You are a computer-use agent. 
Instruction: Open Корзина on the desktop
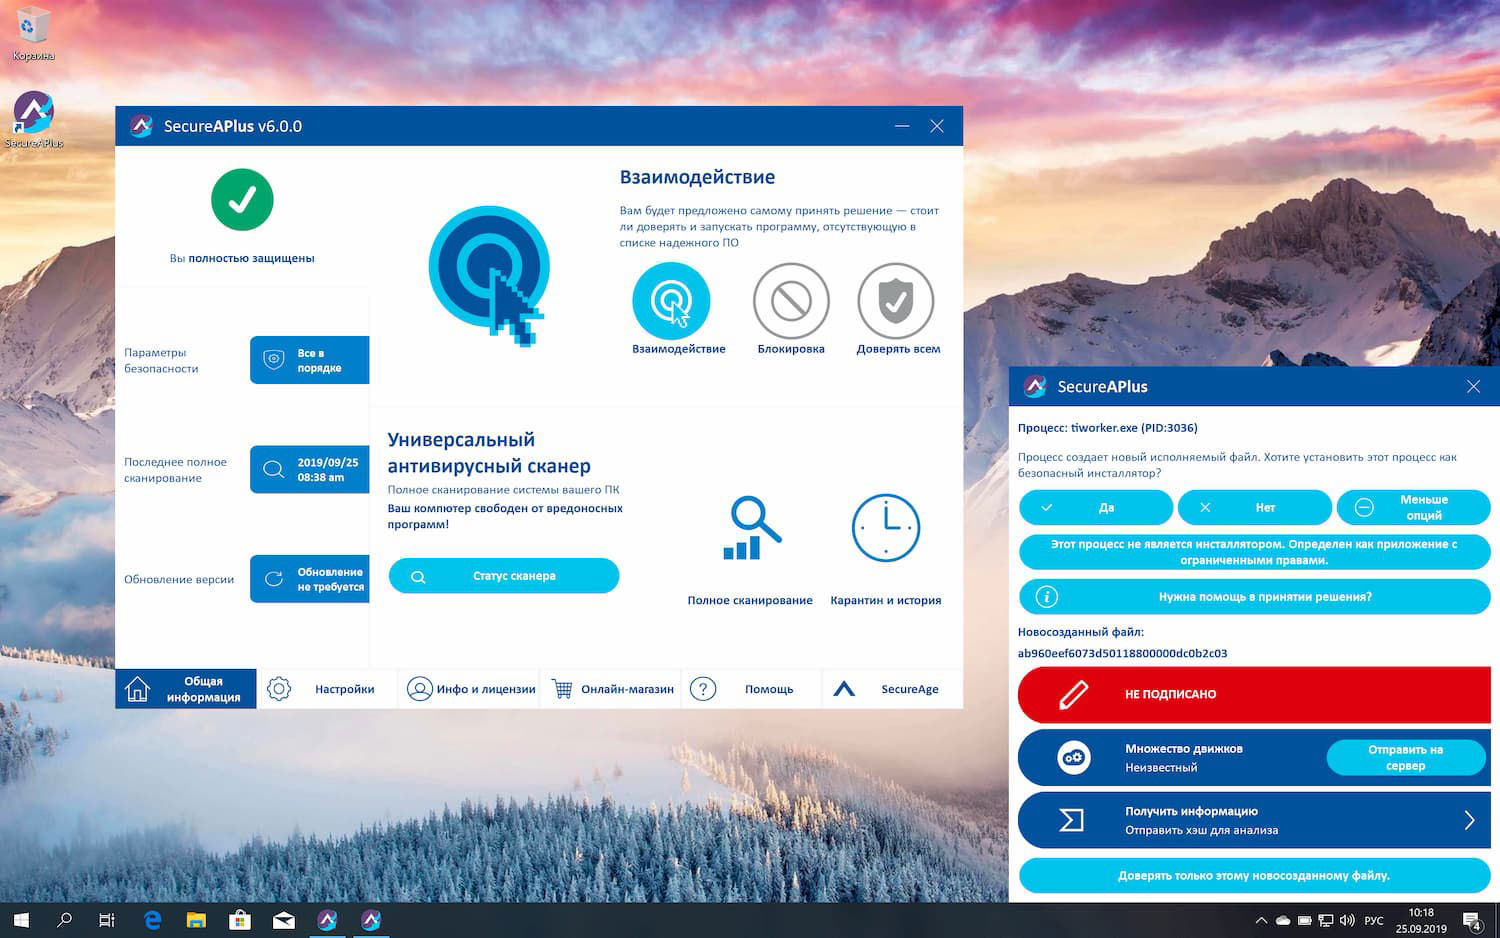point(33,25)
